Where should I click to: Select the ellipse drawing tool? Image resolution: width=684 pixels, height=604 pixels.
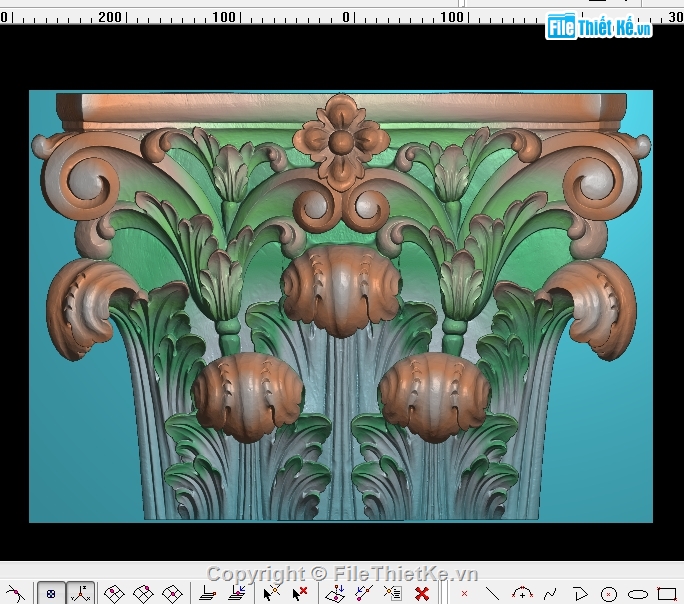pyautogui.click(x=638, y=594)
